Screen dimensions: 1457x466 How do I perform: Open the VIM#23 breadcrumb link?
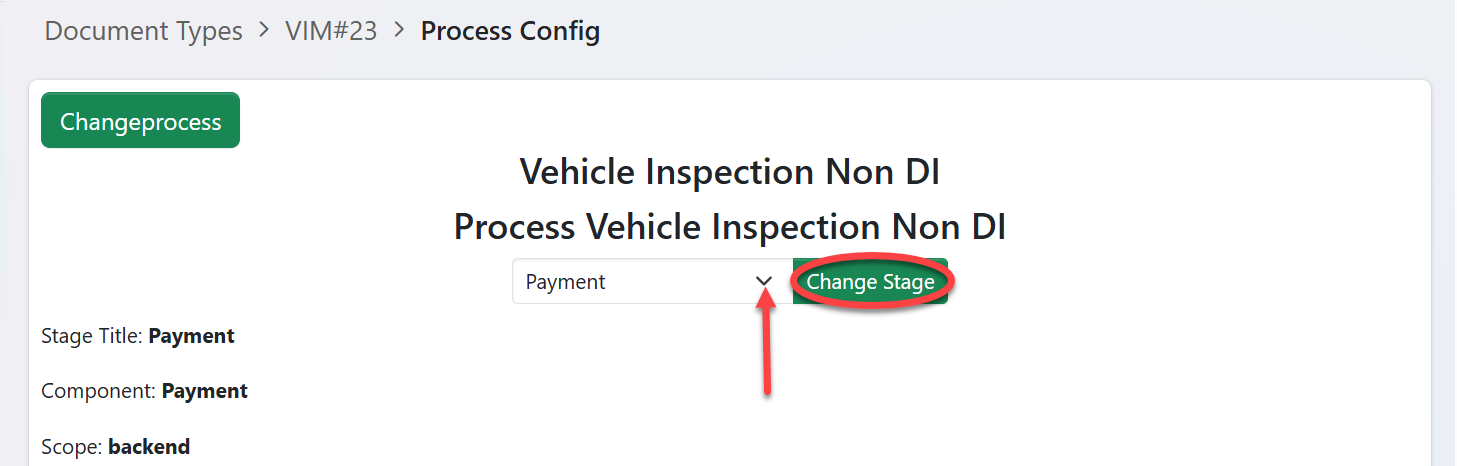(x=331, y=31)
